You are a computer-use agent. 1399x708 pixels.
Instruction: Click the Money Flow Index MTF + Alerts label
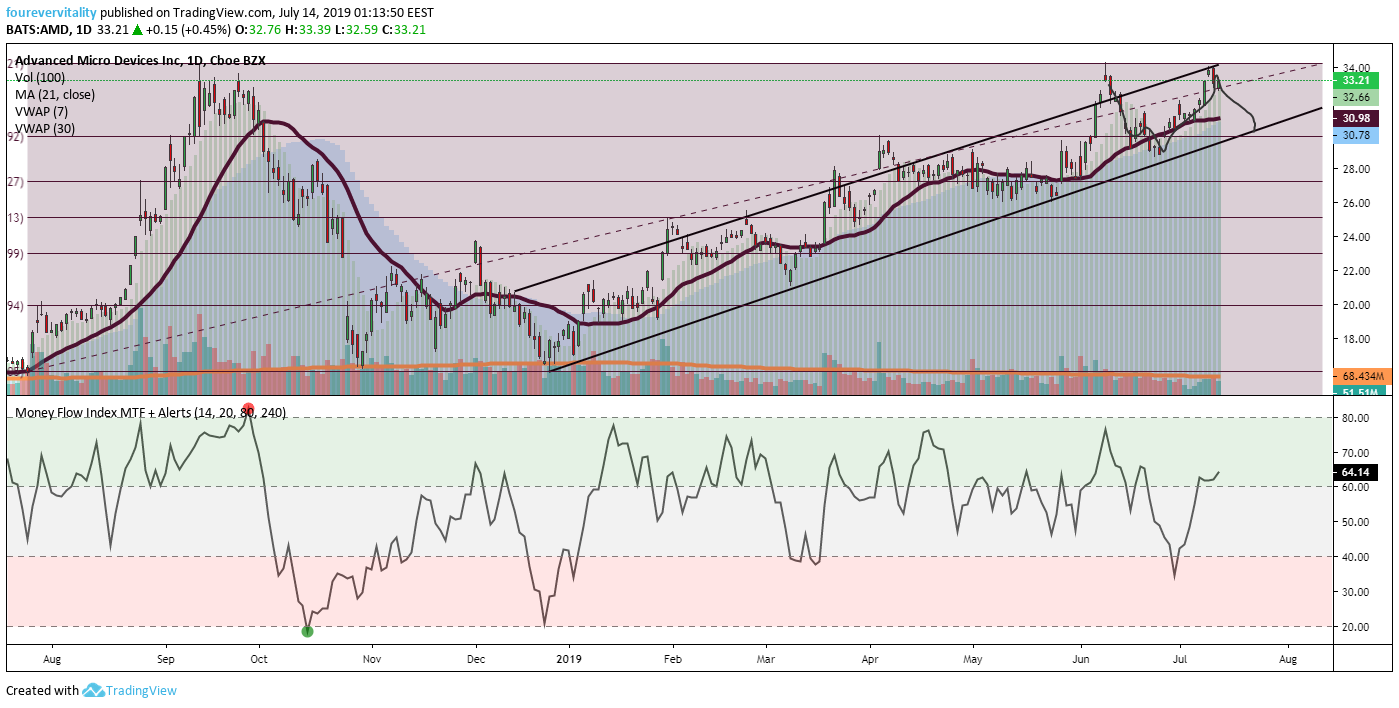click(149, 412)
